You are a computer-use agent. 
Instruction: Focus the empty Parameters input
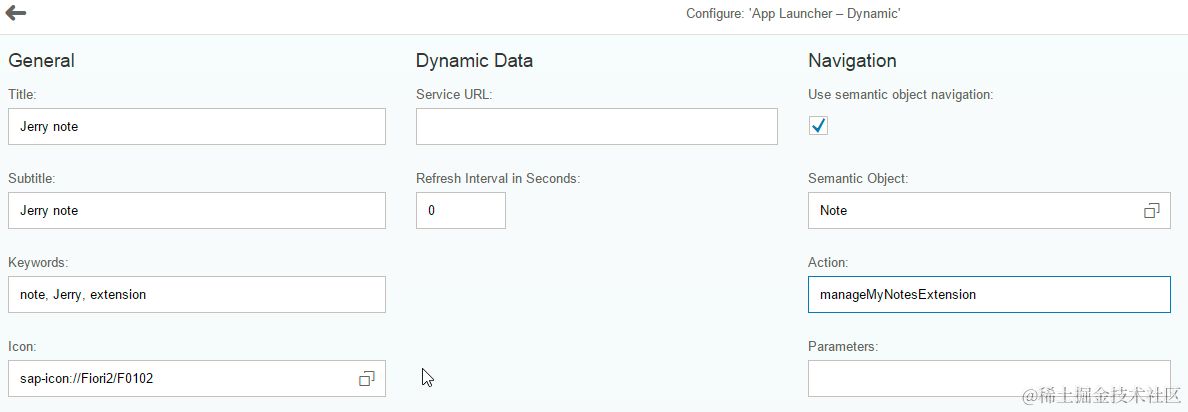tap(988, 379)
